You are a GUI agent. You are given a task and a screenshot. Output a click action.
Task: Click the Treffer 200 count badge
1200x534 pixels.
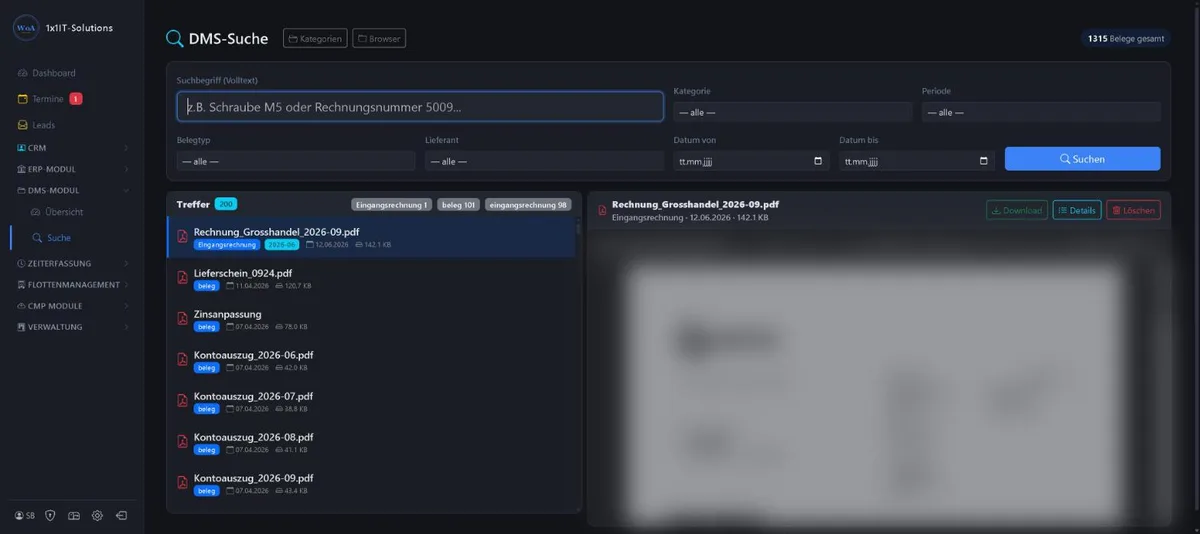(225, 204)
